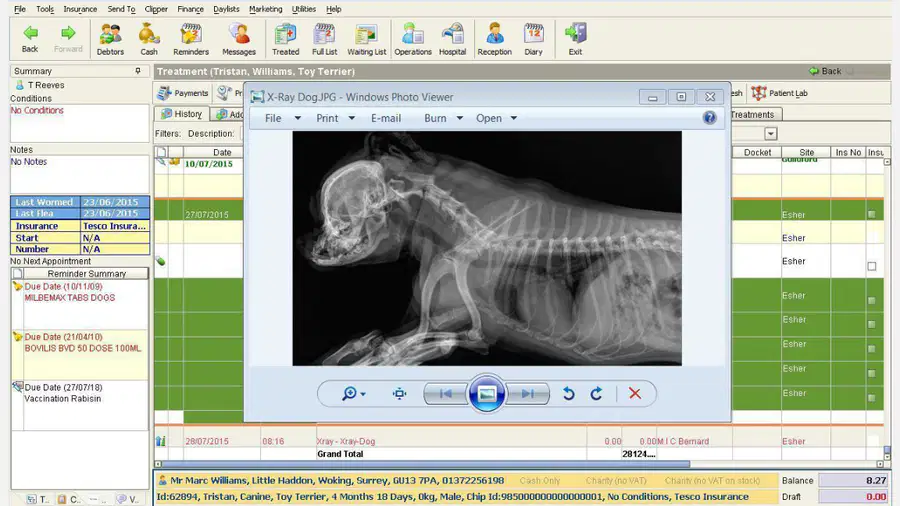The width and height of the screenshot is (900, 506).
Task: Tick the checkbox in the Reminder Summary header
Action: point(18,274)
